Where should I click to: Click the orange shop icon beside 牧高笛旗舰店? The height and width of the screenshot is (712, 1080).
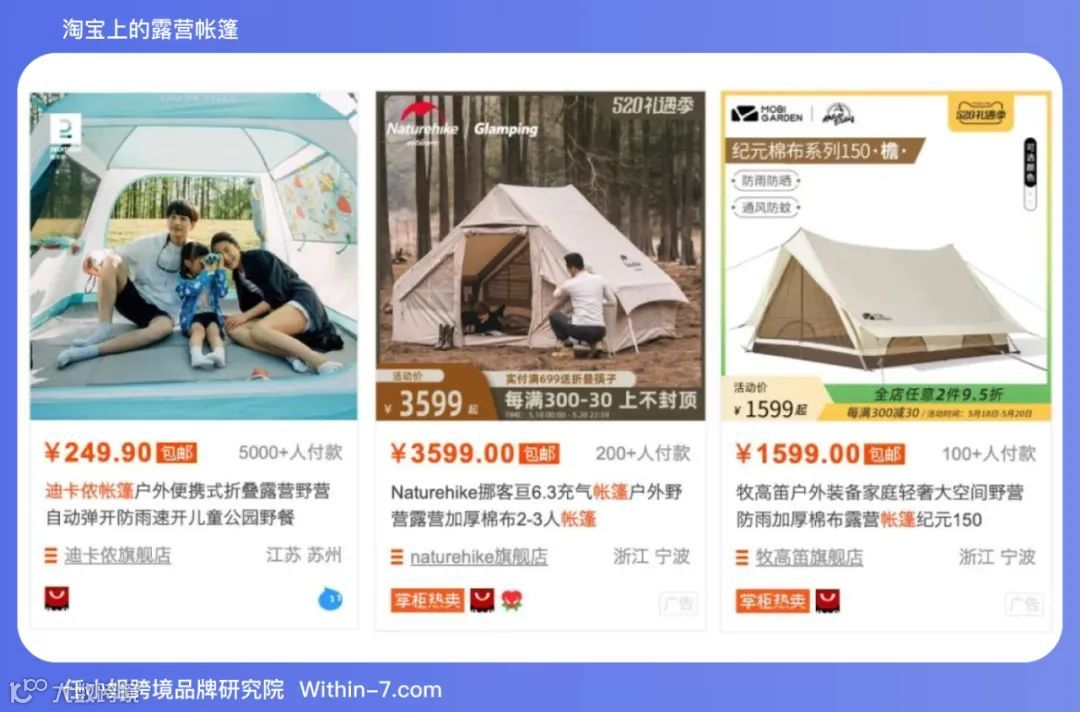(x=742, y=557)
